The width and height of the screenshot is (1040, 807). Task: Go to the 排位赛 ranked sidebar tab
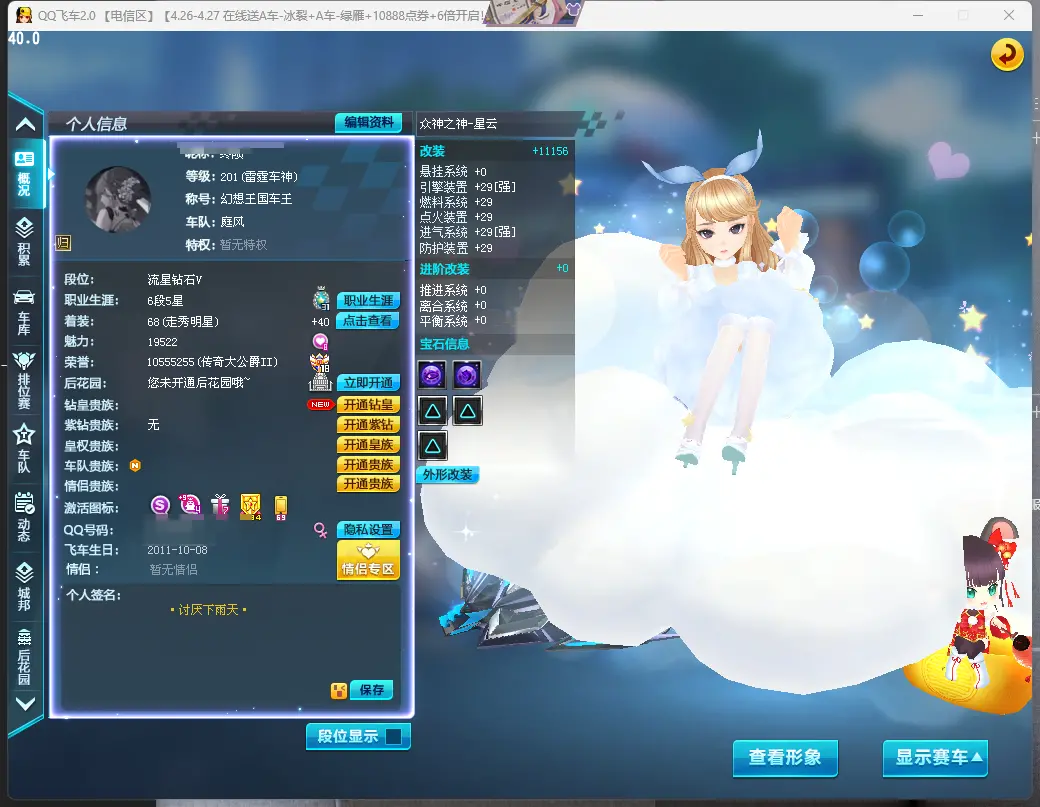pyautogui.click(x=25, y=380)
